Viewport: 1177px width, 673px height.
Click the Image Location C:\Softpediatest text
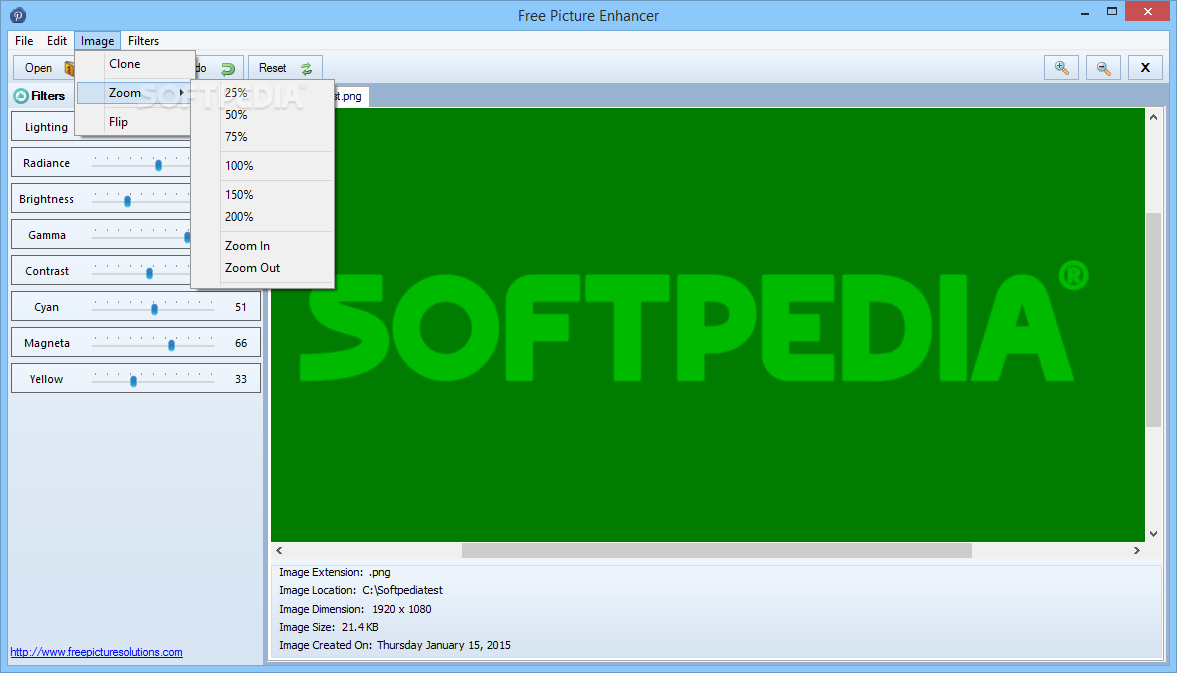click(x=361, y=590)
